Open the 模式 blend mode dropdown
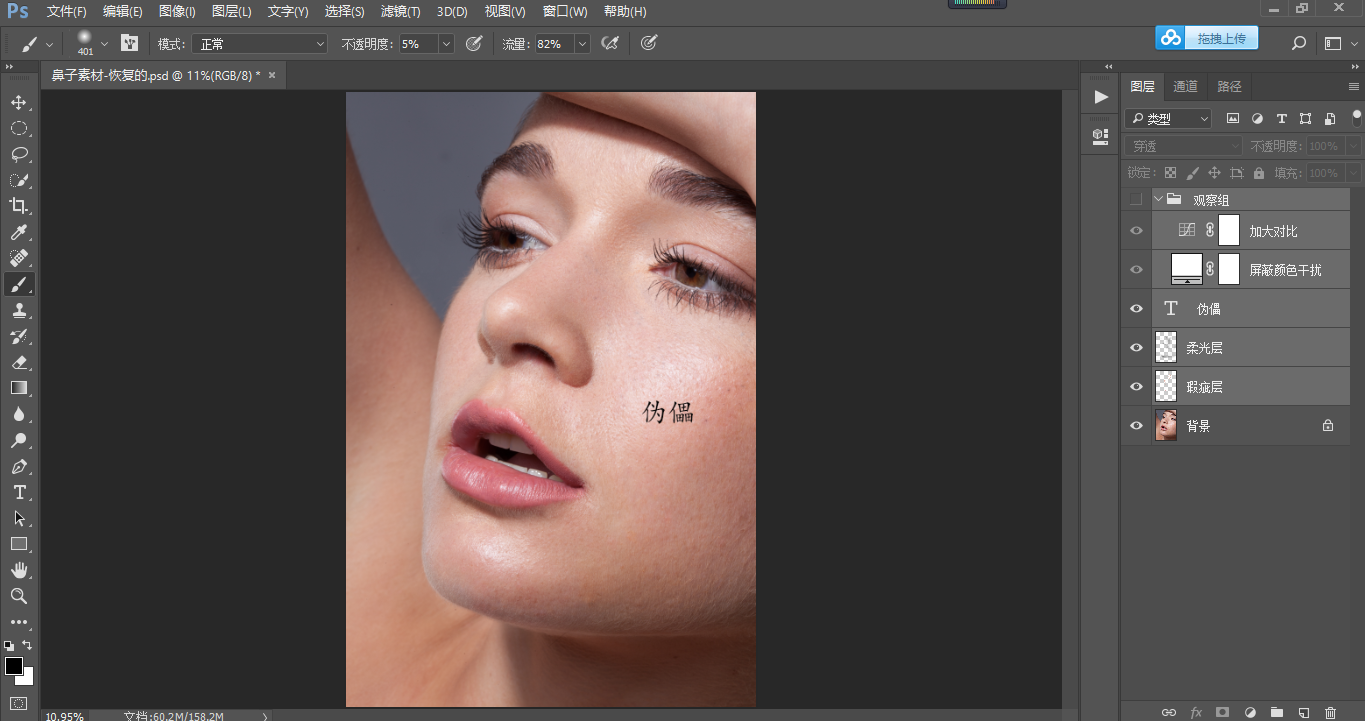 260,44
